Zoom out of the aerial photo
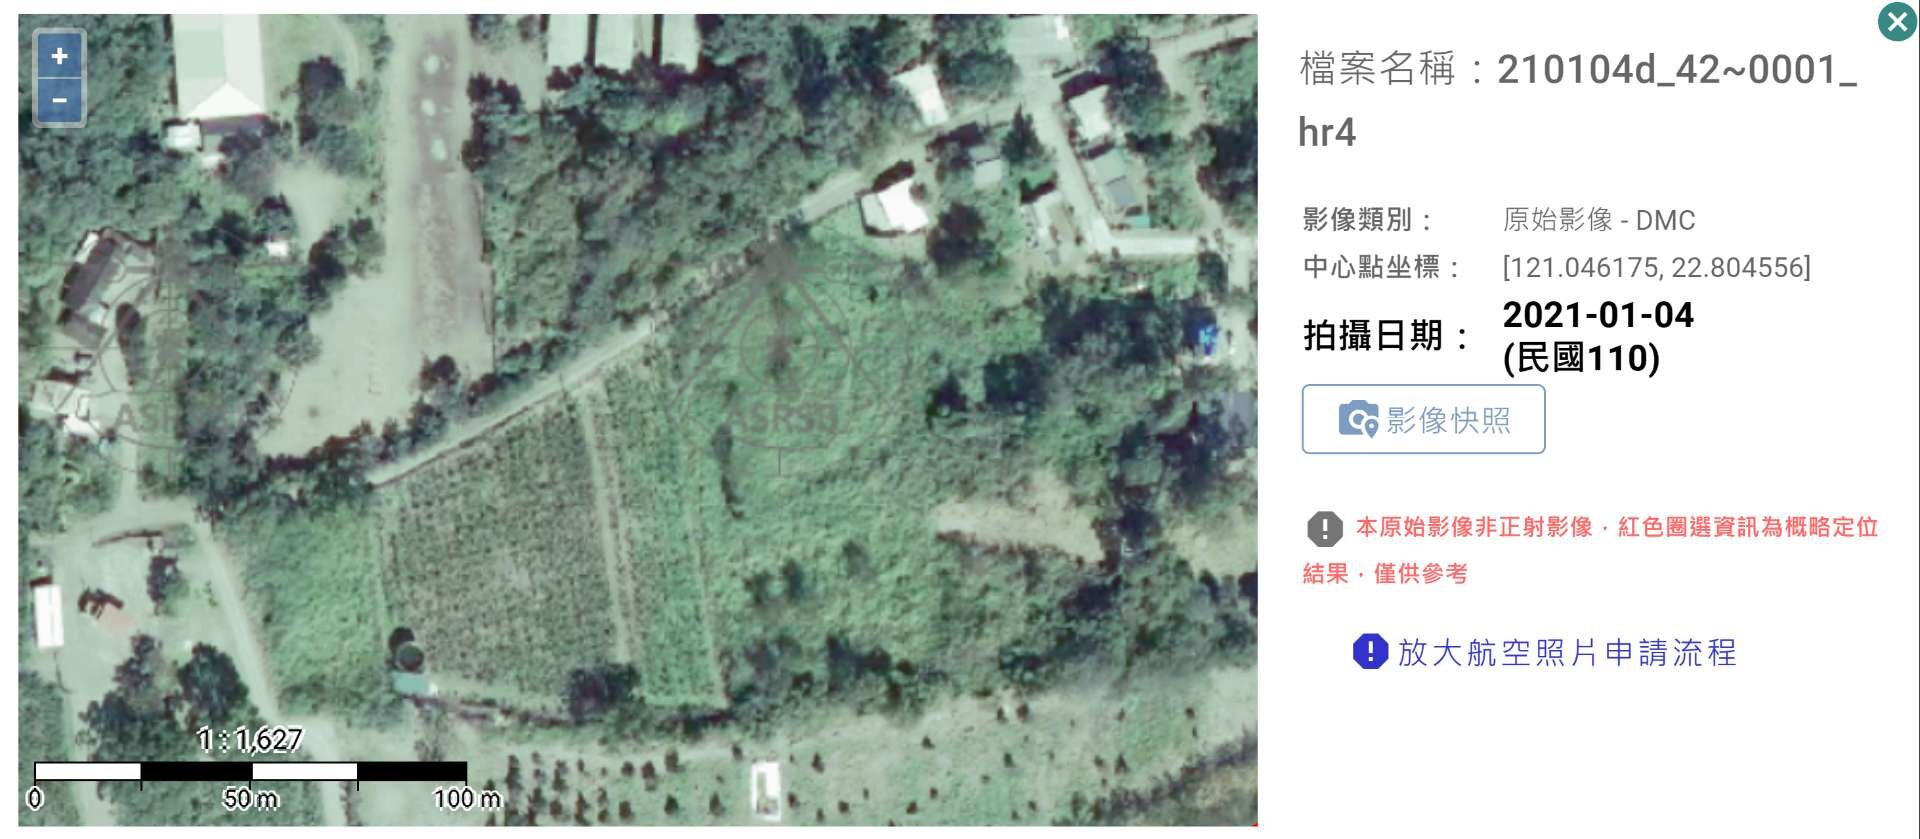Viewport: 1920px width, 839px height. pyautogui.click(x=59, y=100)
